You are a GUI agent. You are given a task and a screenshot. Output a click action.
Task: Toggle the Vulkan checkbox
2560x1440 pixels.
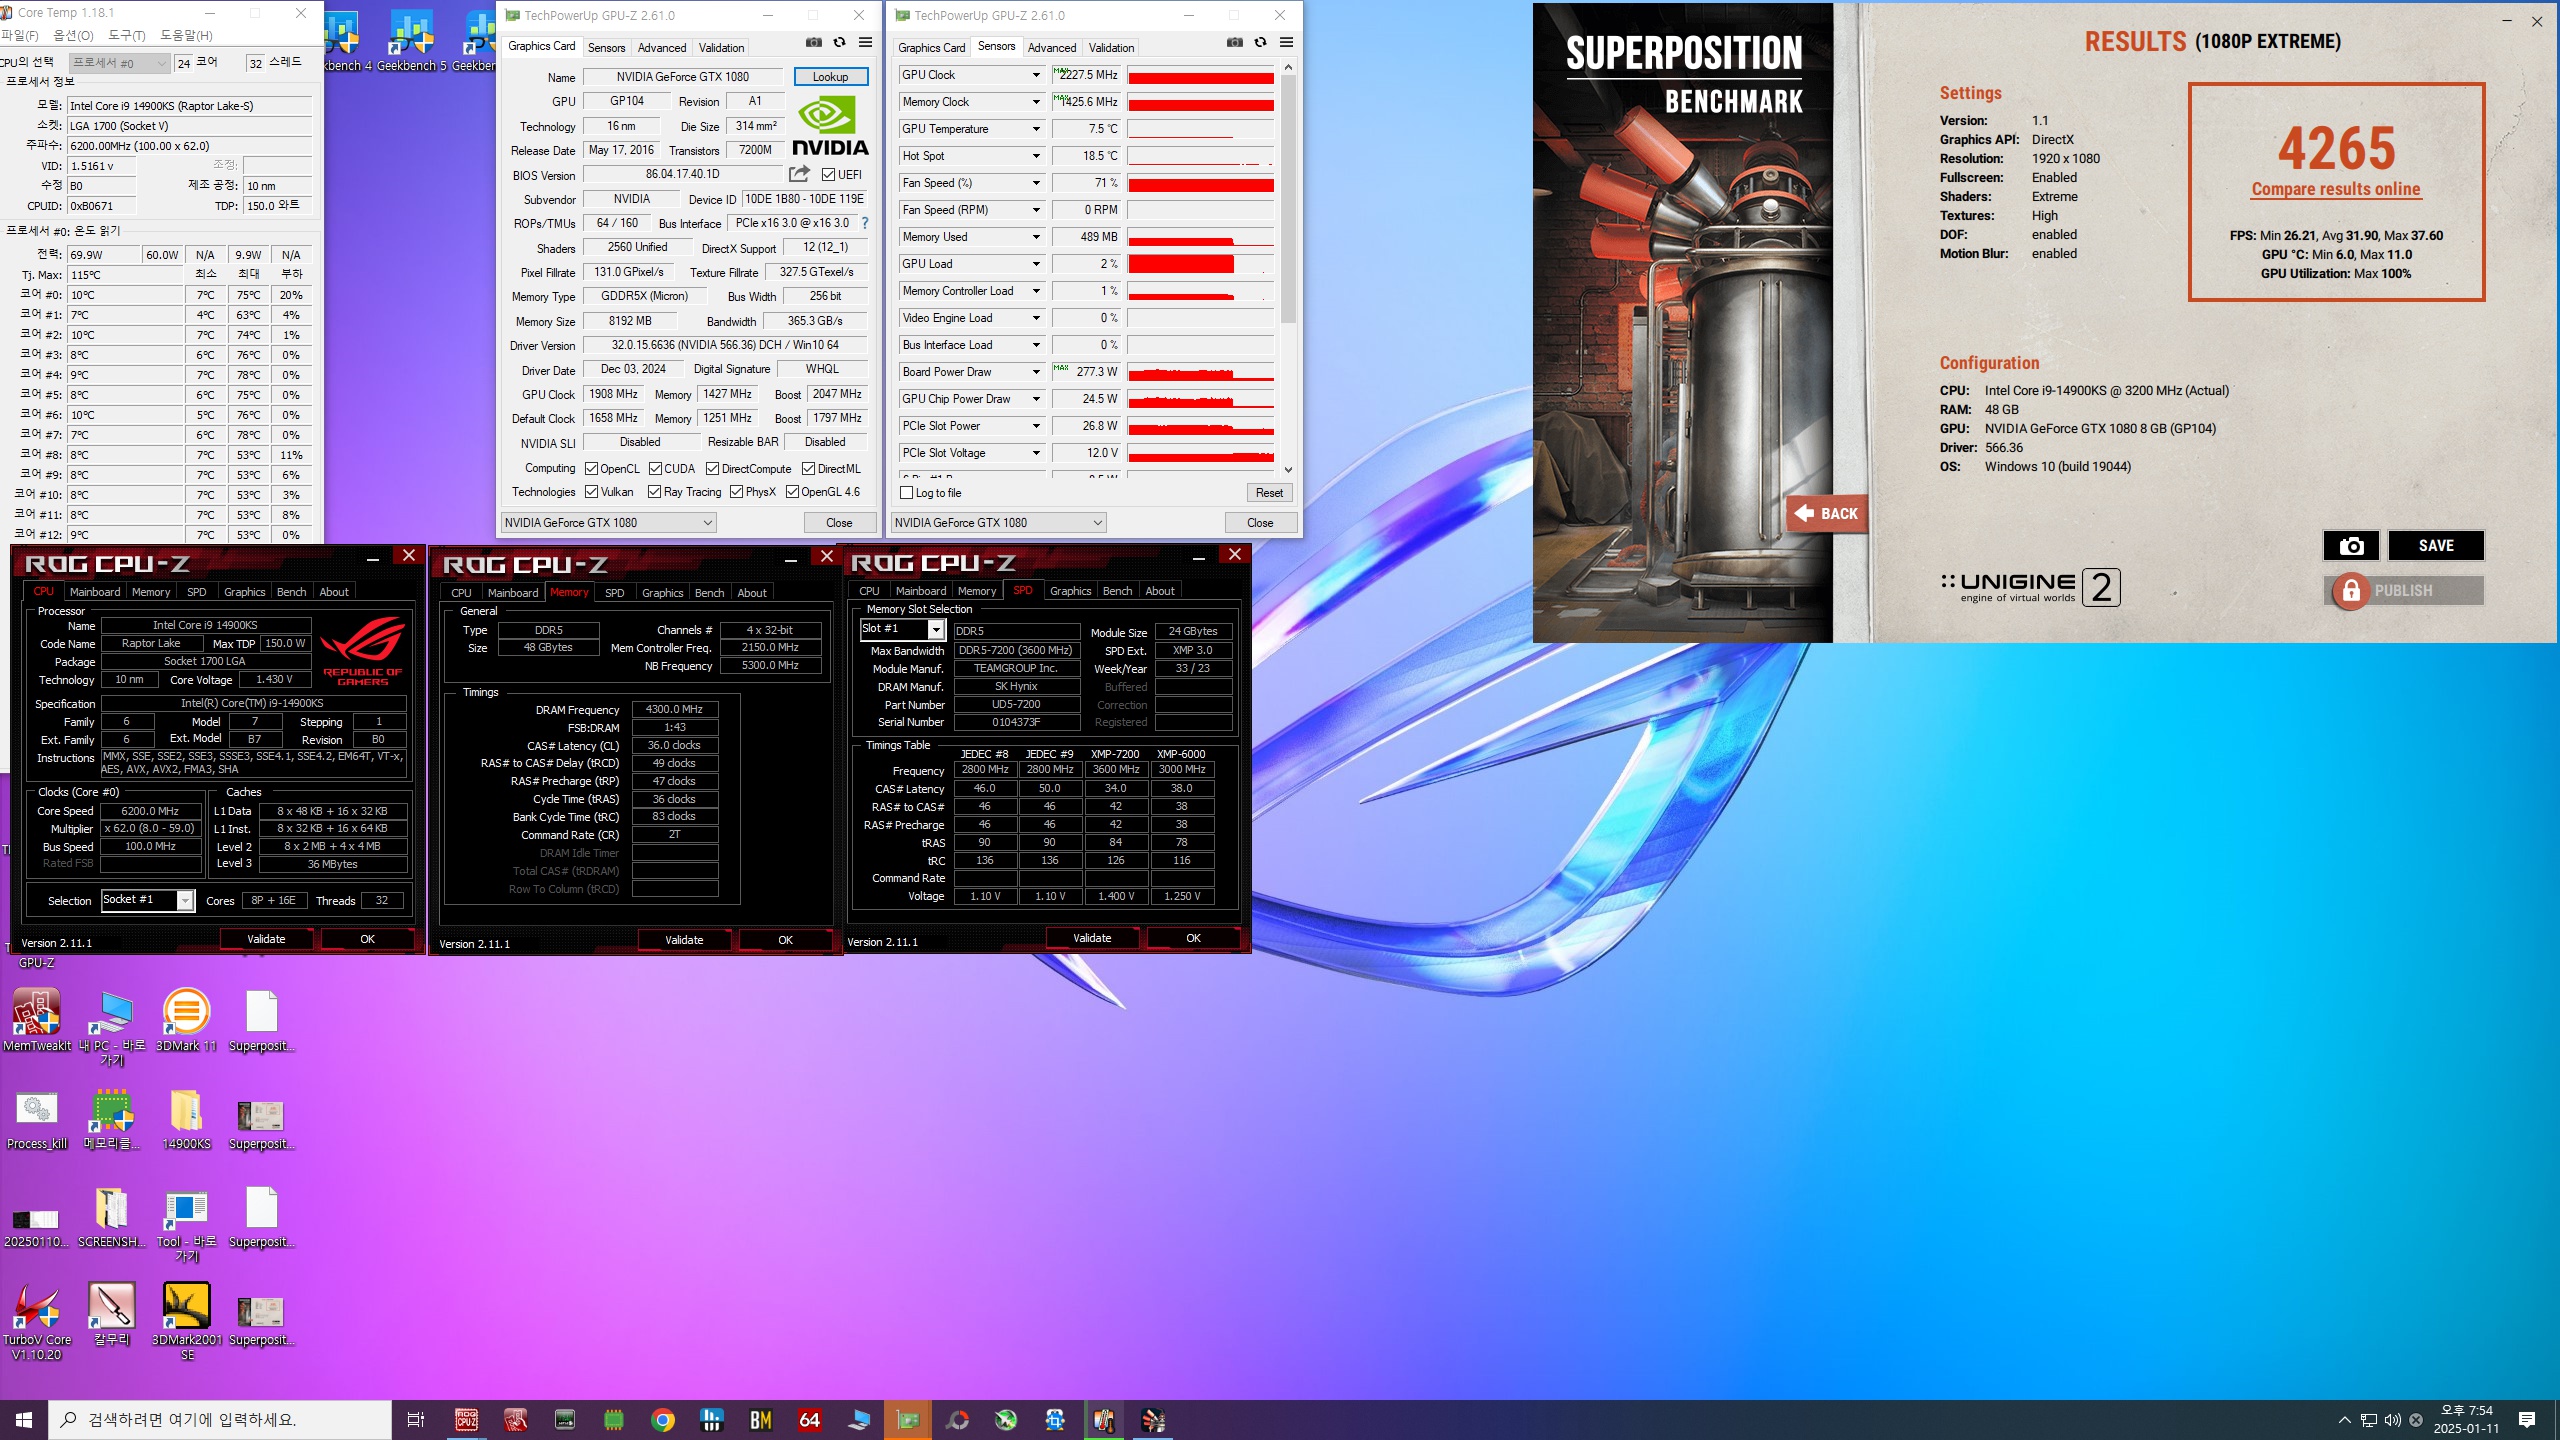click(592, 492)
